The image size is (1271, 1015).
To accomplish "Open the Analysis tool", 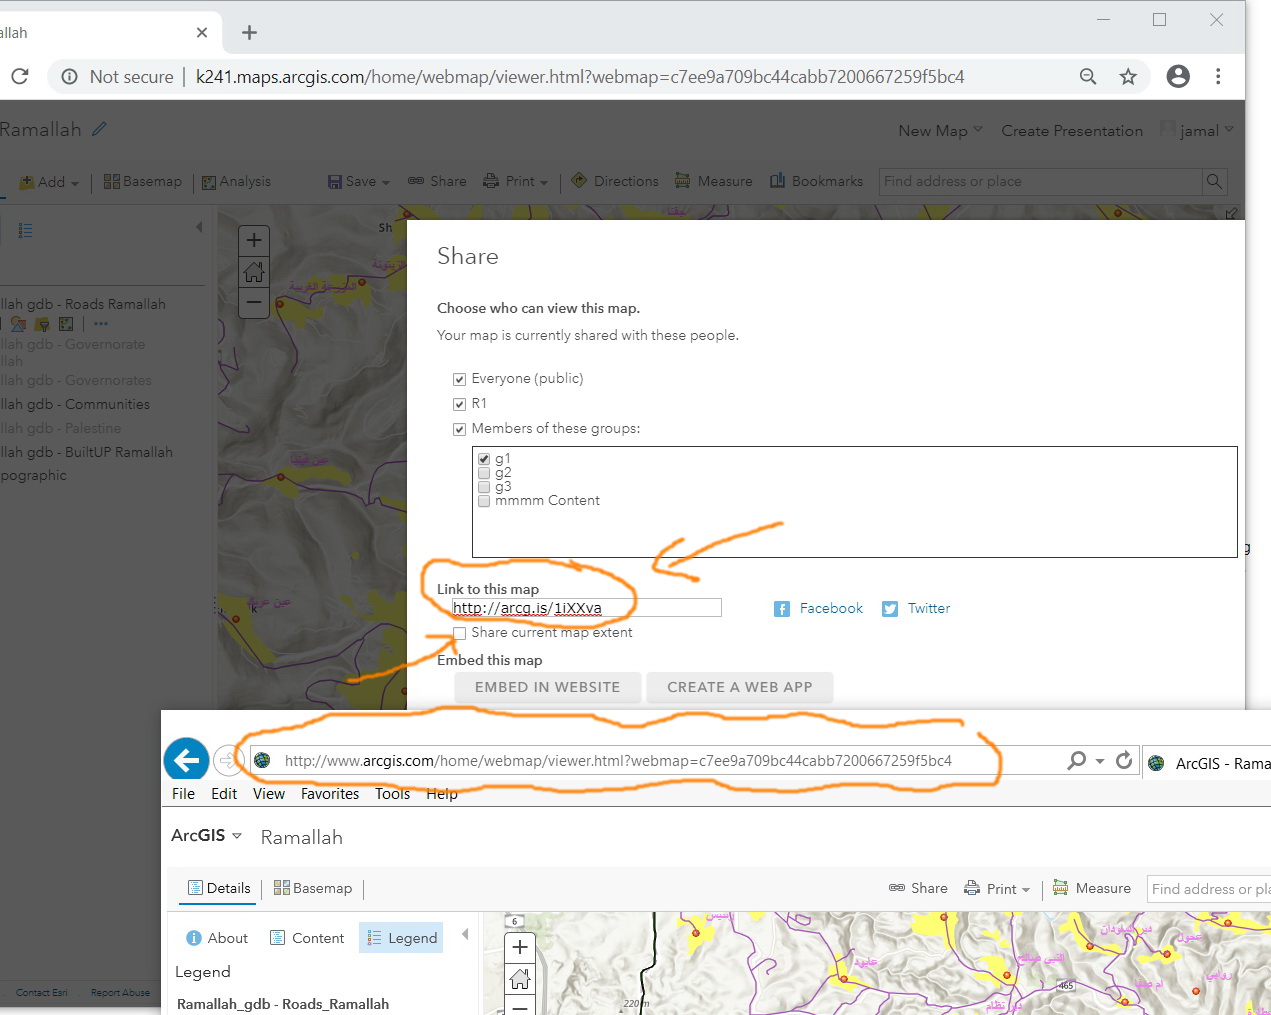I will point(236,182).
